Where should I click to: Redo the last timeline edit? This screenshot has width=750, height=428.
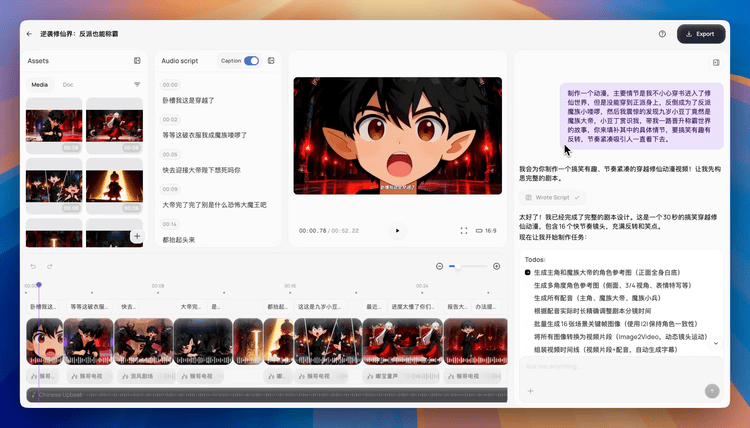point(49,266)
